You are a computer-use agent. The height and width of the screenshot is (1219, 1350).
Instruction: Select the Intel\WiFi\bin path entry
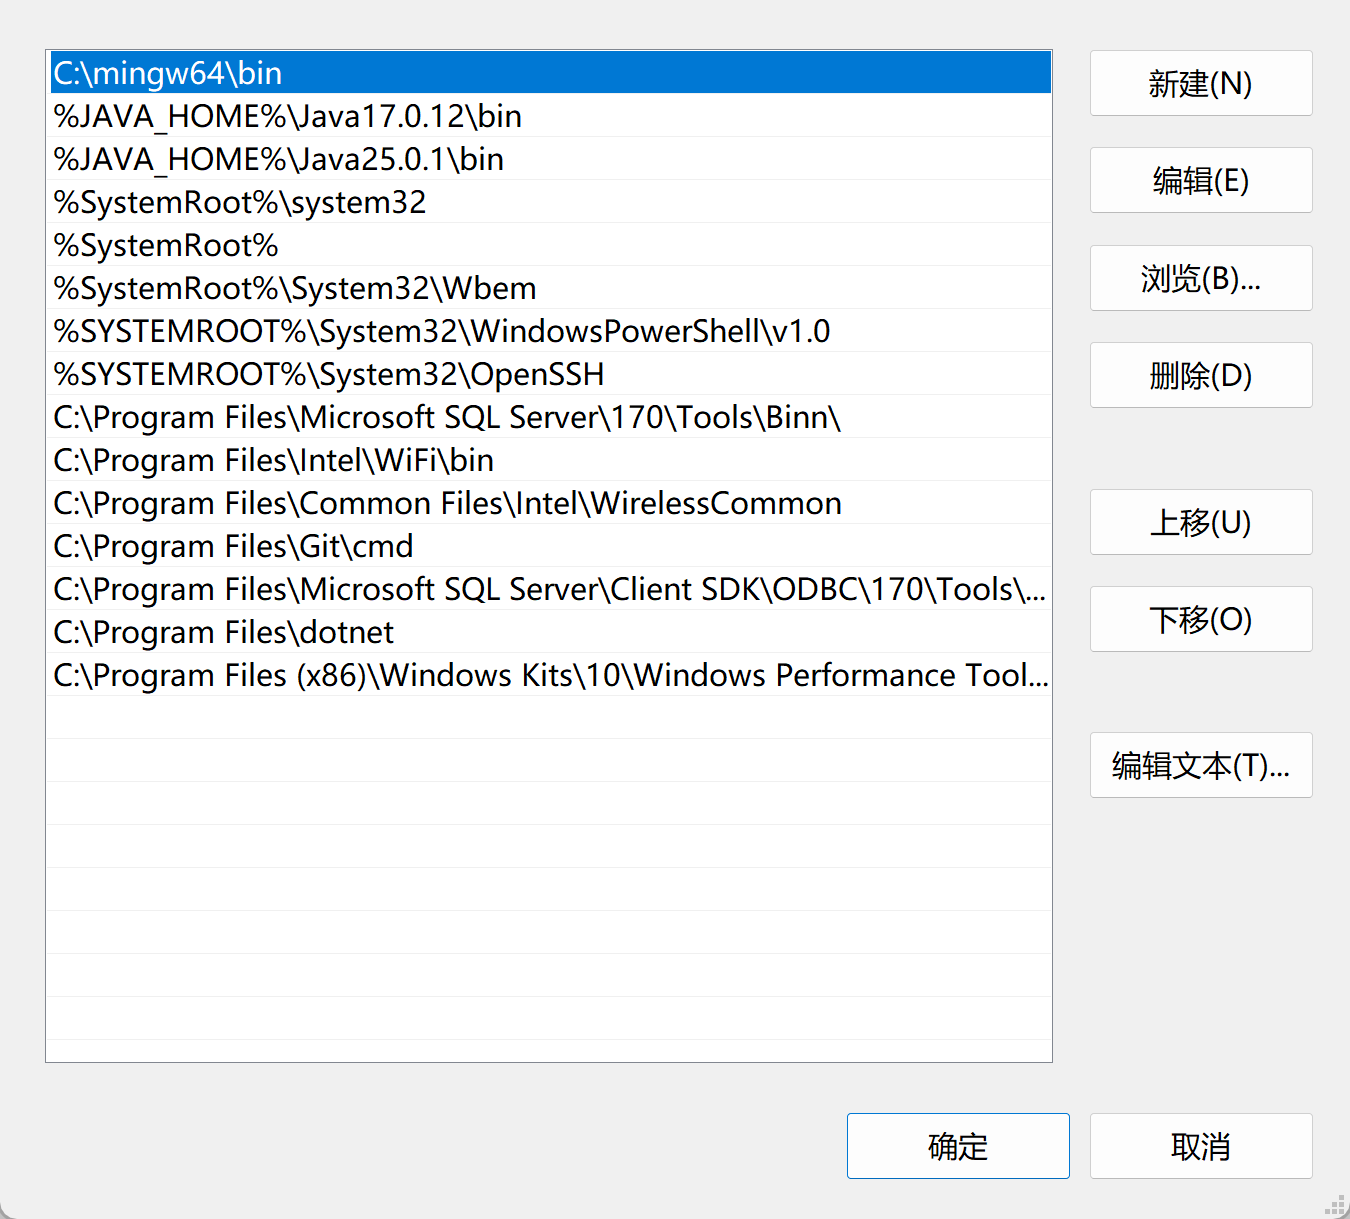coord(550,460)
